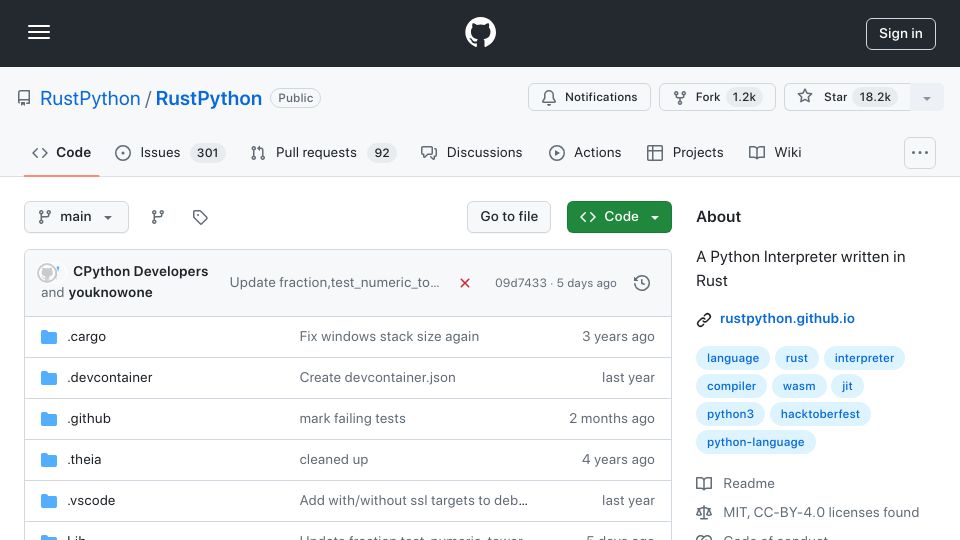Switch to the Code tab

click(x=61, y=152)
